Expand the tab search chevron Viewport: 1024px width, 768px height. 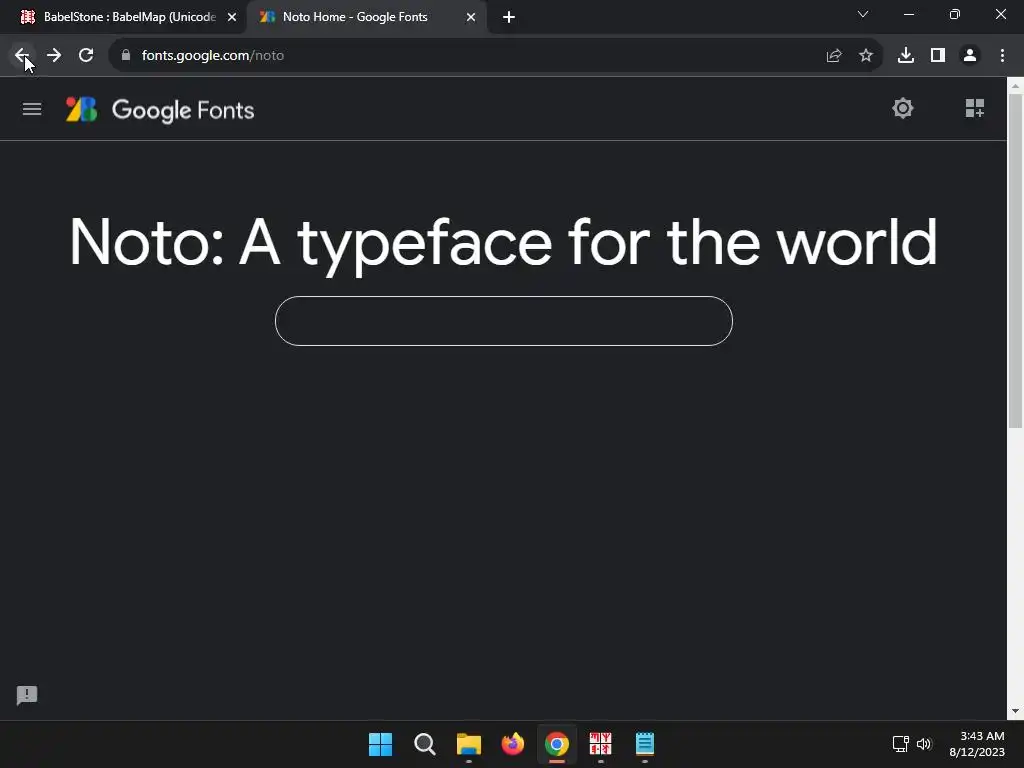(863, 14)
